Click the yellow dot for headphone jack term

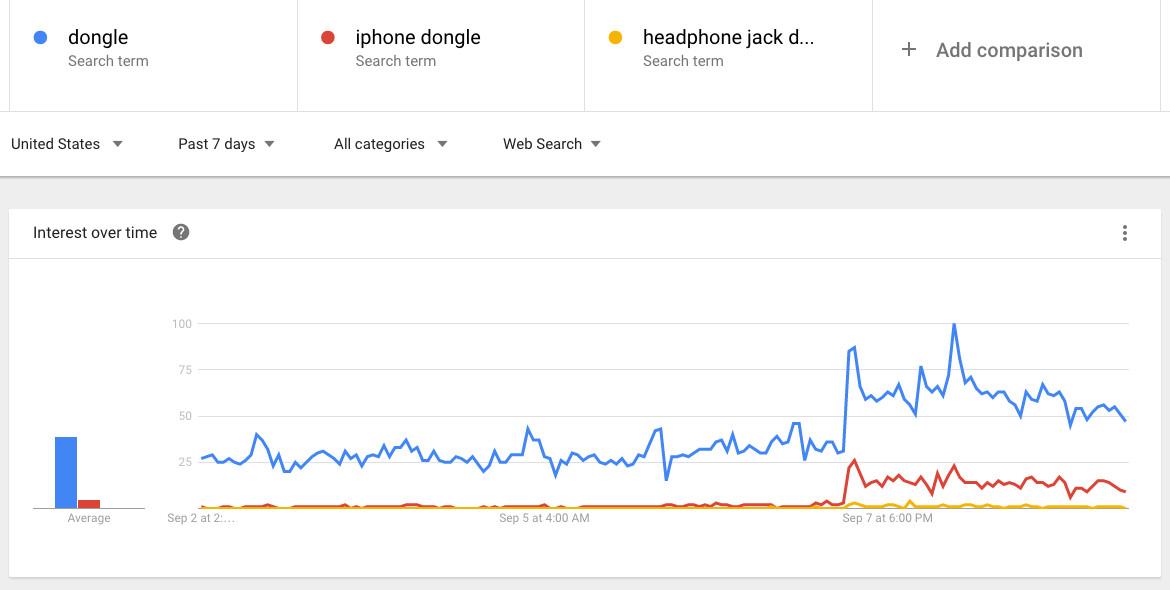615,38
